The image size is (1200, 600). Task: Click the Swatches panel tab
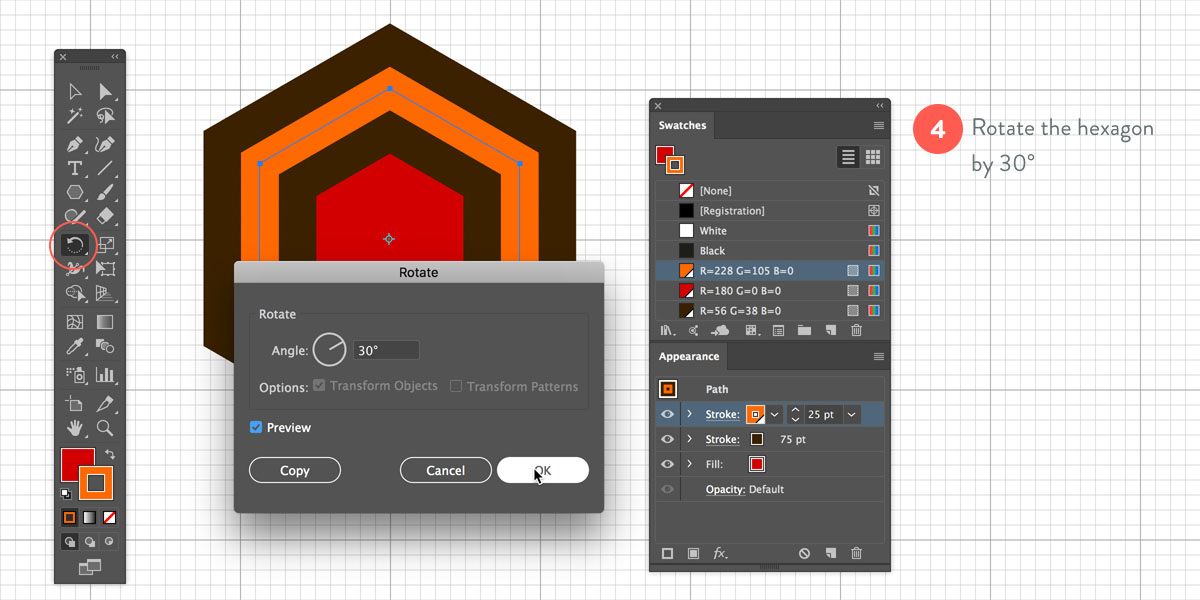[x=682, y=126]
